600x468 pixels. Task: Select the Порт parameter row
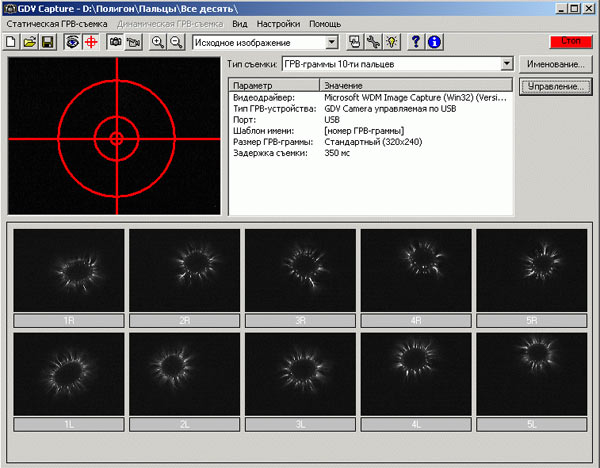click(x=370, y=120)
